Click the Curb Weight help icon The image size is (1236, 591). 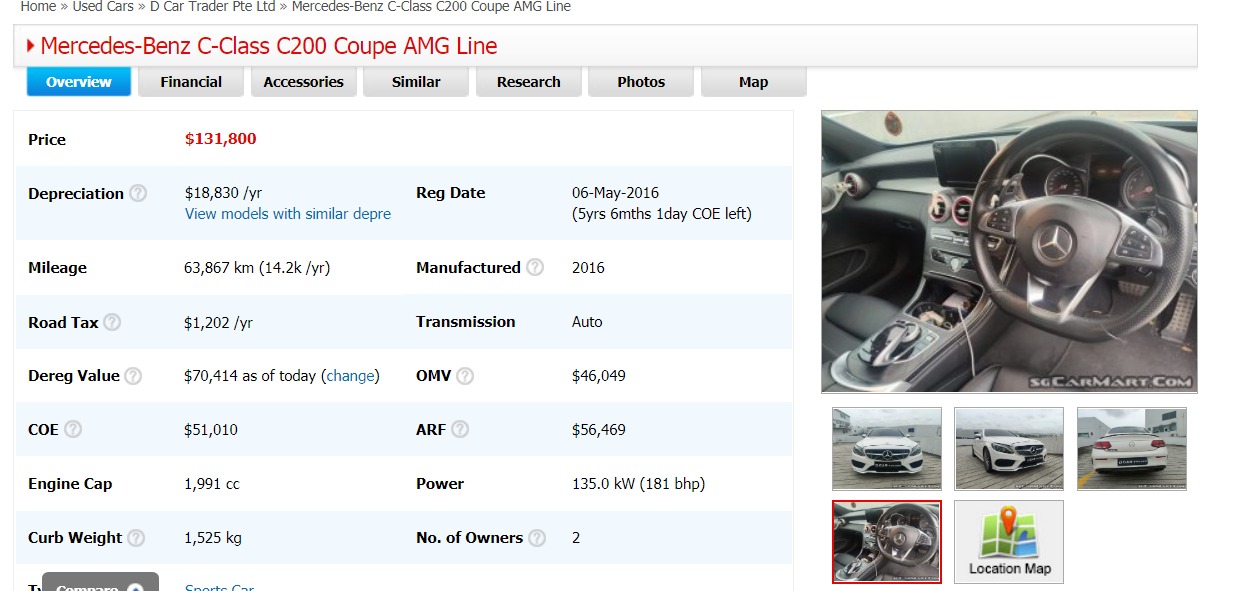click(136, 537)
